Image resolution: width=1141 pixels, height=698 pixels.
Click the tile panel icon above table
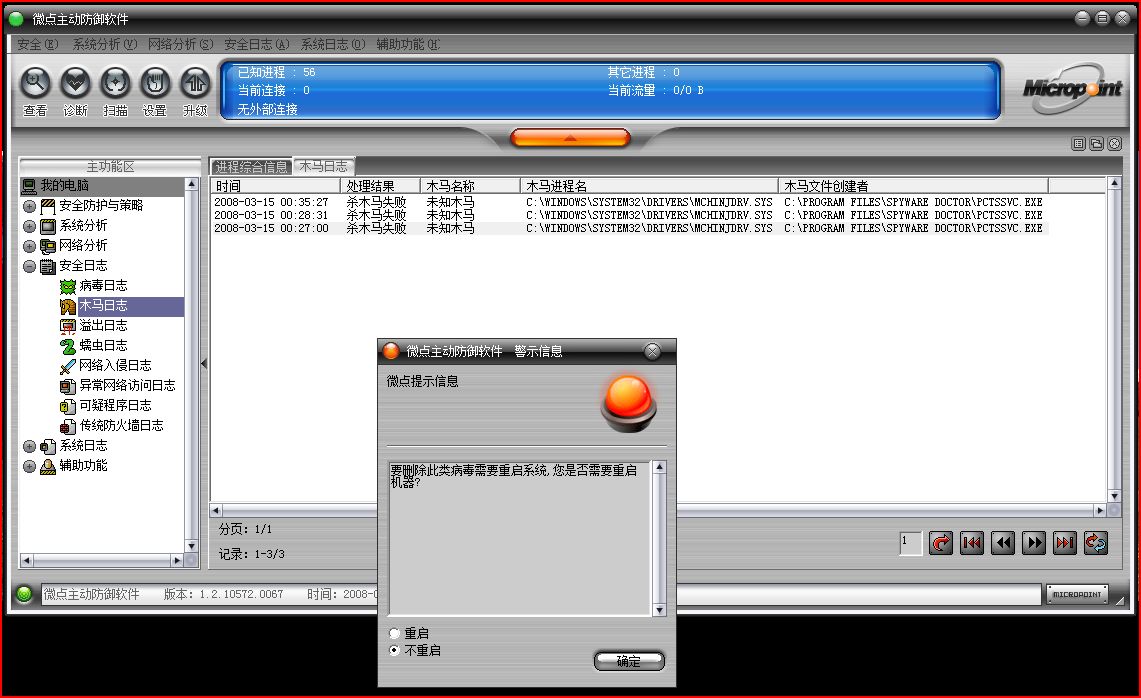point(1079,144)
